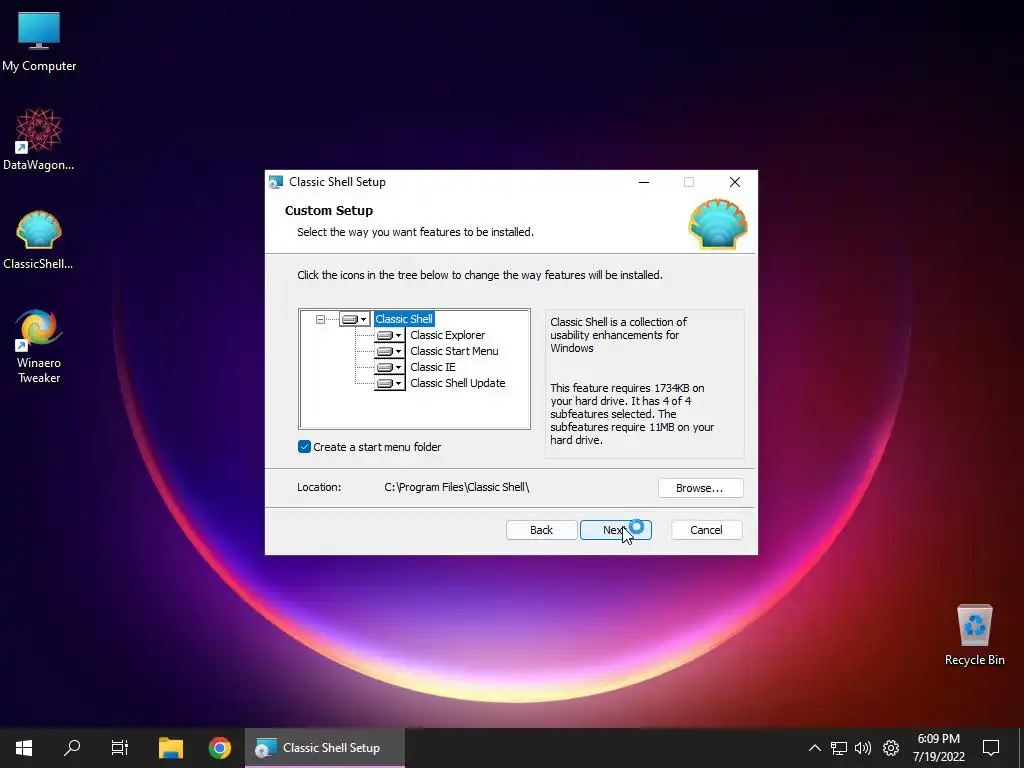
Task: Collapse the Classic Shell feature tree
Action: click(x=320, y=319)
